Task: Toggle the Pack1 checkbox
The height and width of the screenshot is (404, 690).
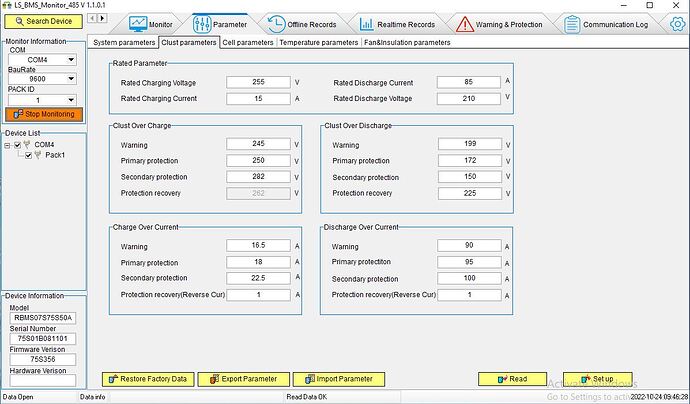Action: click(x=29, y=155)
